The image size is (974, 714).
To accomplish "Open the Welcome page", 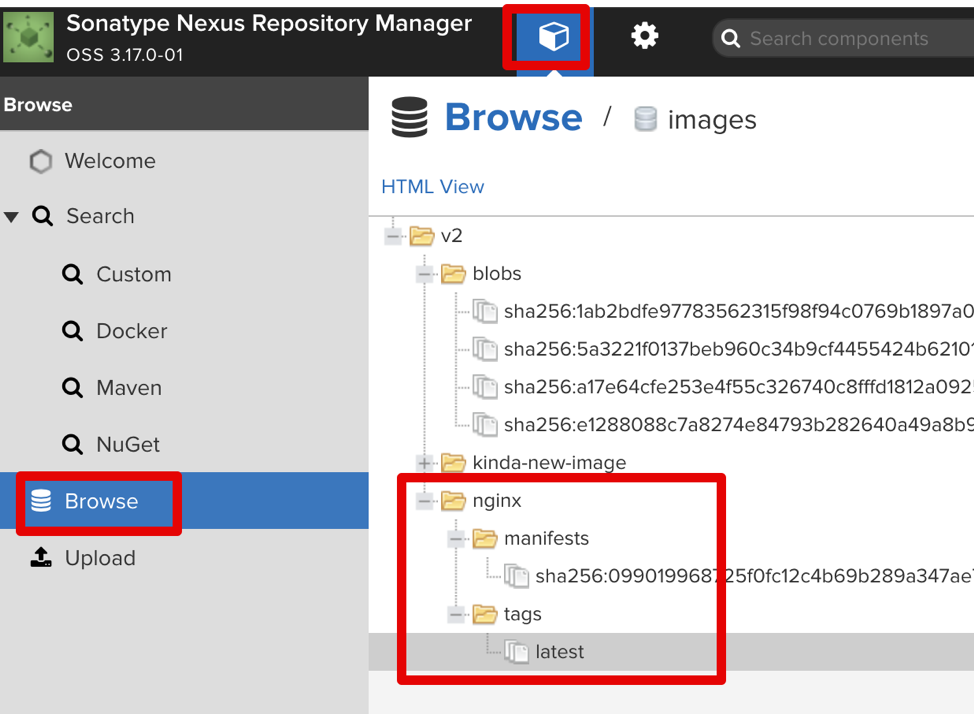I will point(110,161).
